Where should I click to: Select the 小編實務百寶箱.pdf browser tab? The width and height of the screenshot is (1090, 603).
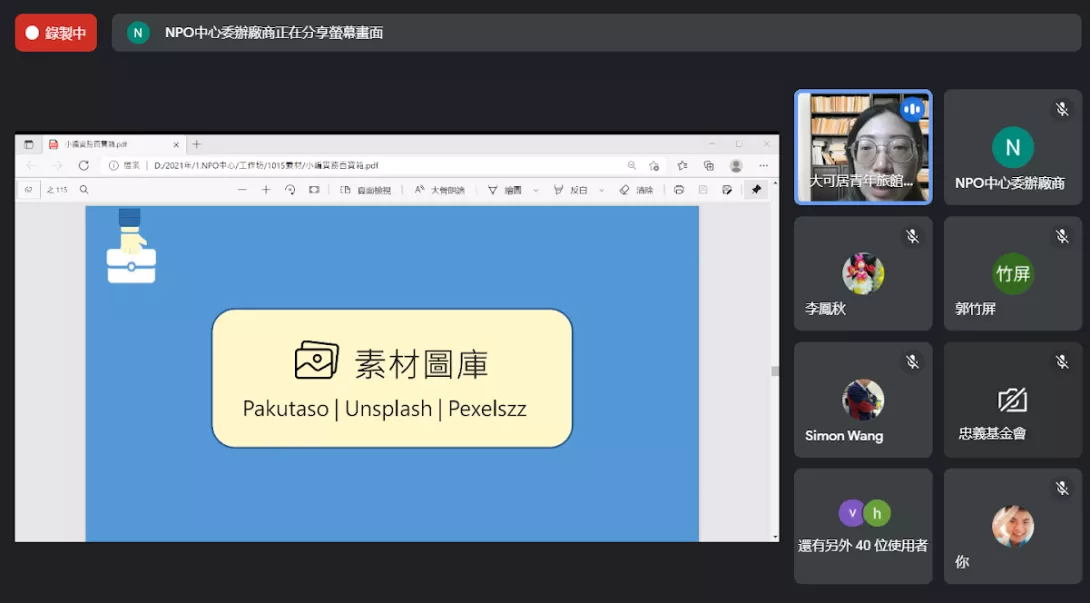tap(113, 145)
